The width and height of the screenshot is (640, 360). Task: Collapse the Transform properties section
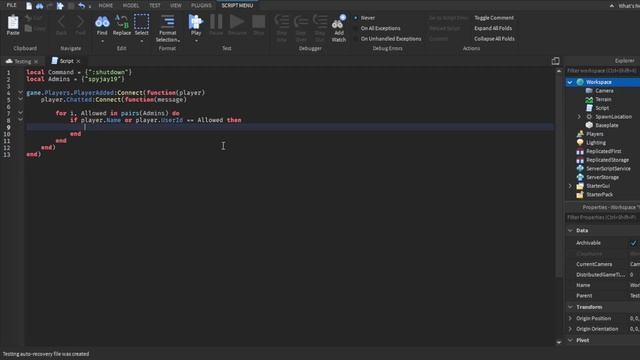point(570,307)
